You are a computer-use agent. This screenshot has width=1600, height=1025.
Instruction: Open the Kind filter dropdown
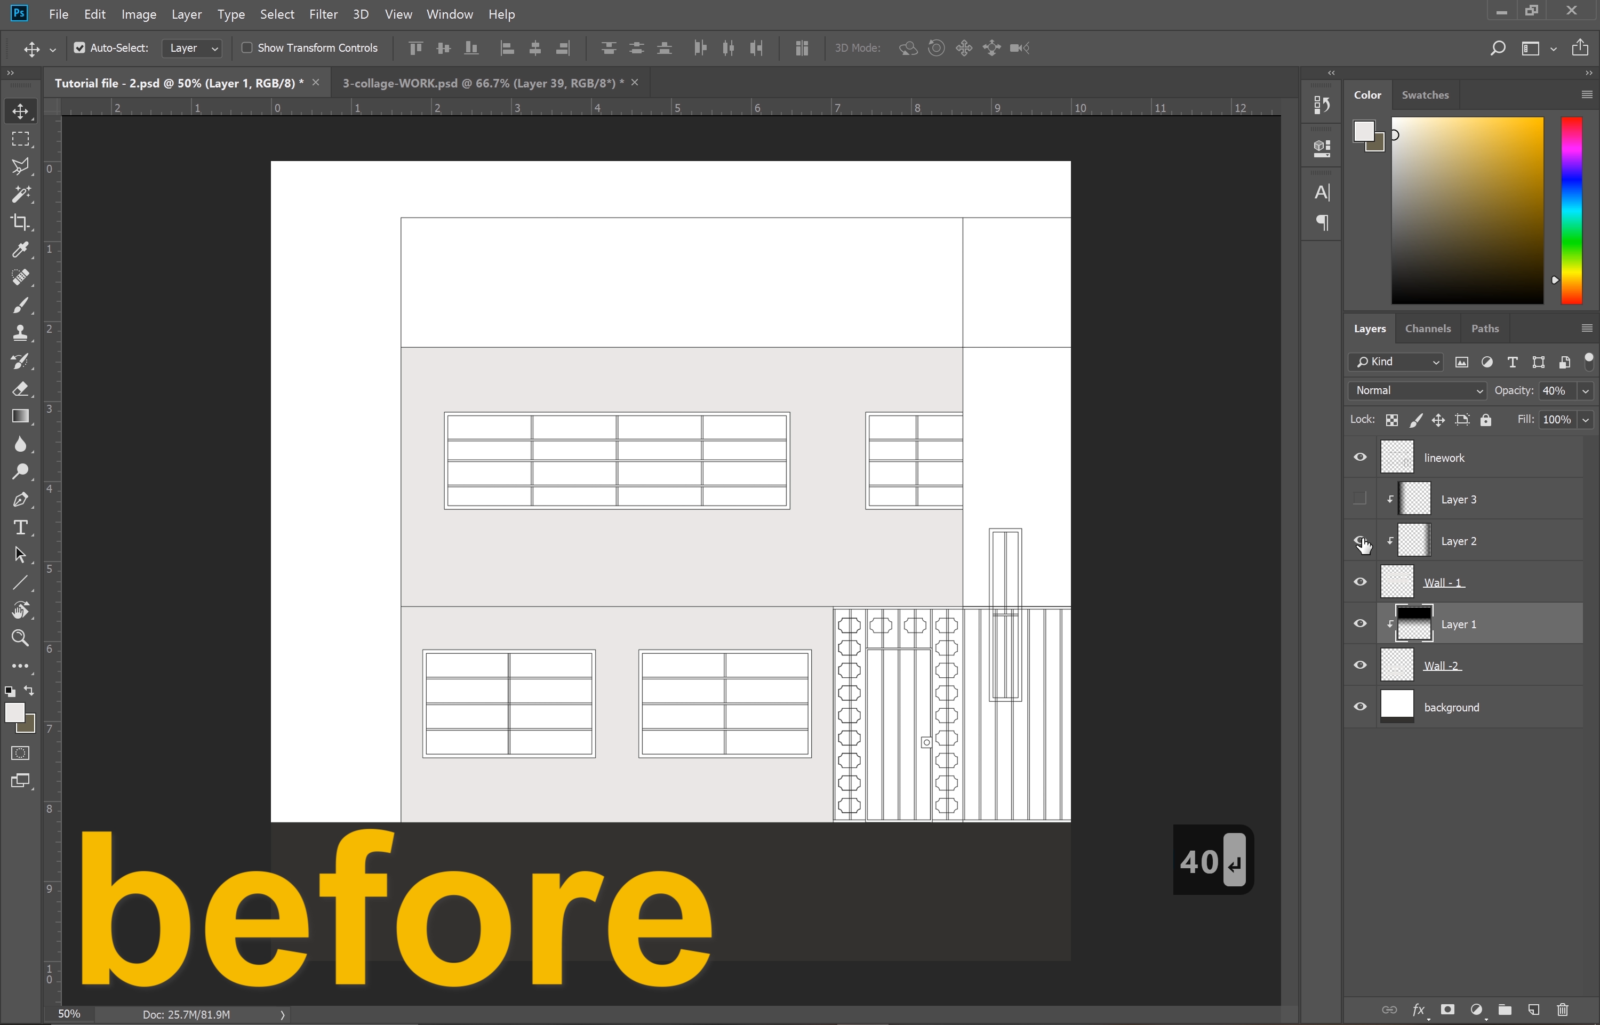coord(1394,362)
